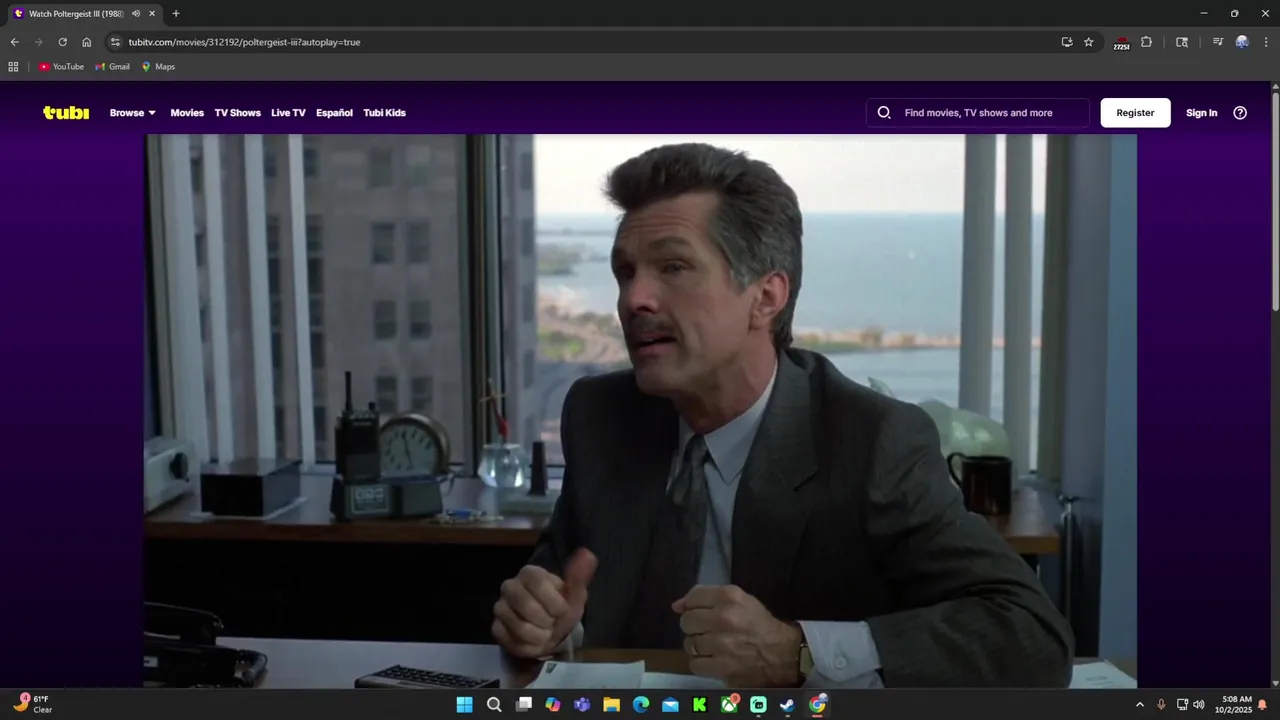View site information icon in address bar
This screenshot has height=720, width=1280.
click(x=115, y=42)
